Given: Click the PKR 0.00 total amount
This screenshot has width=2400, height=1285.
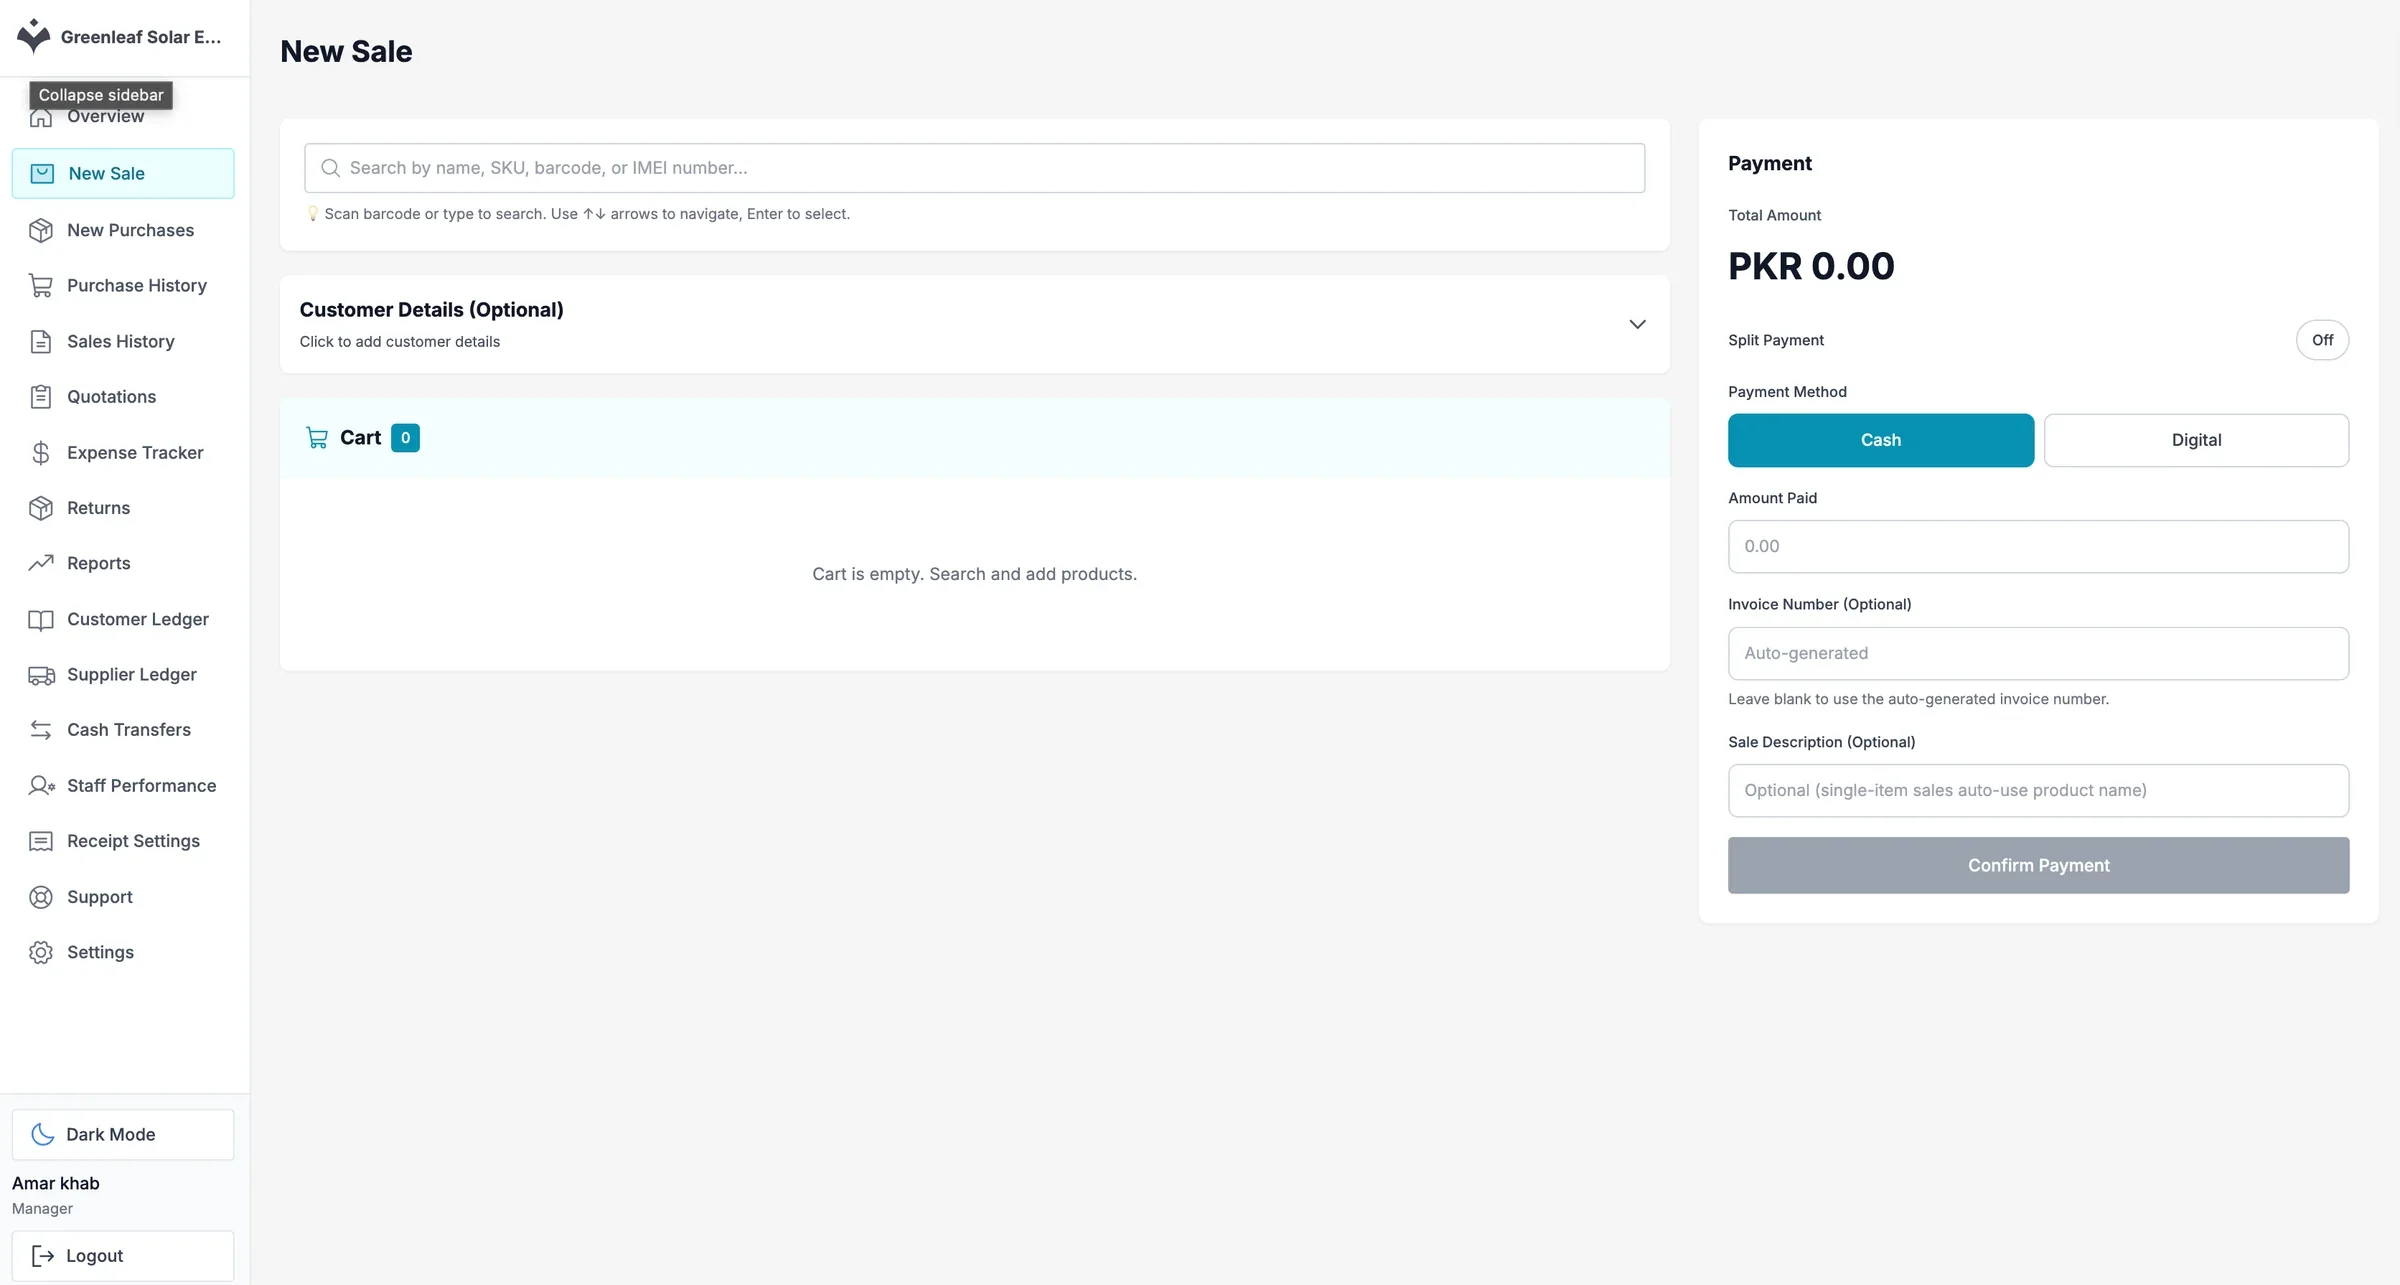Looking at the screenshot, I should [1811, 266].
